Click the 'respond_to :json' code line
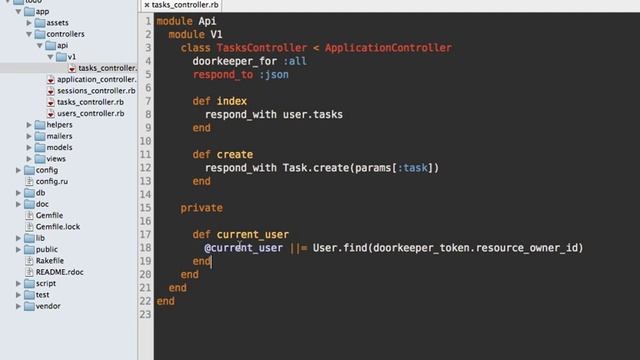Image resolution: width=640 pixels, height=360 pixels. pyautogui.click(x=240, y=75)
